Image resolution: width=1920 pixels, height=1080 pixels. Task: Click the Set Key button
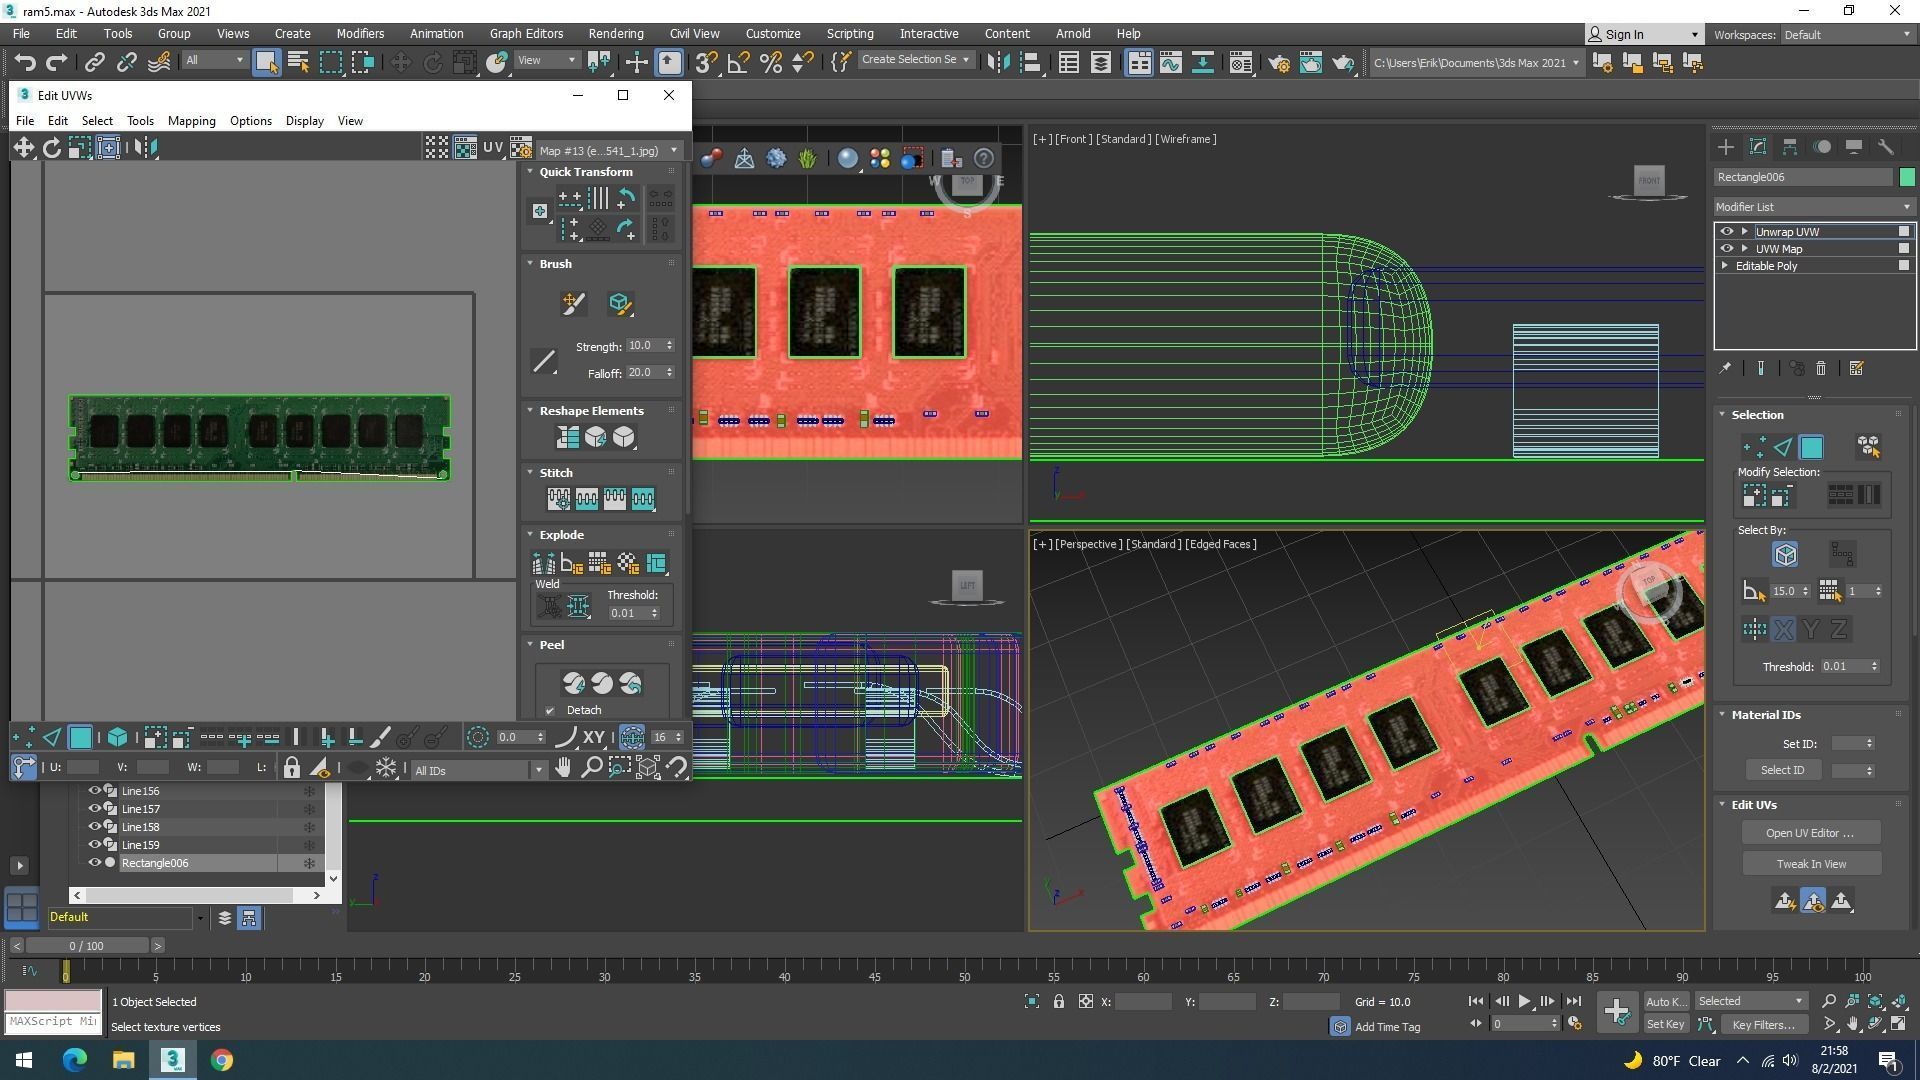pos(1665,1024)
